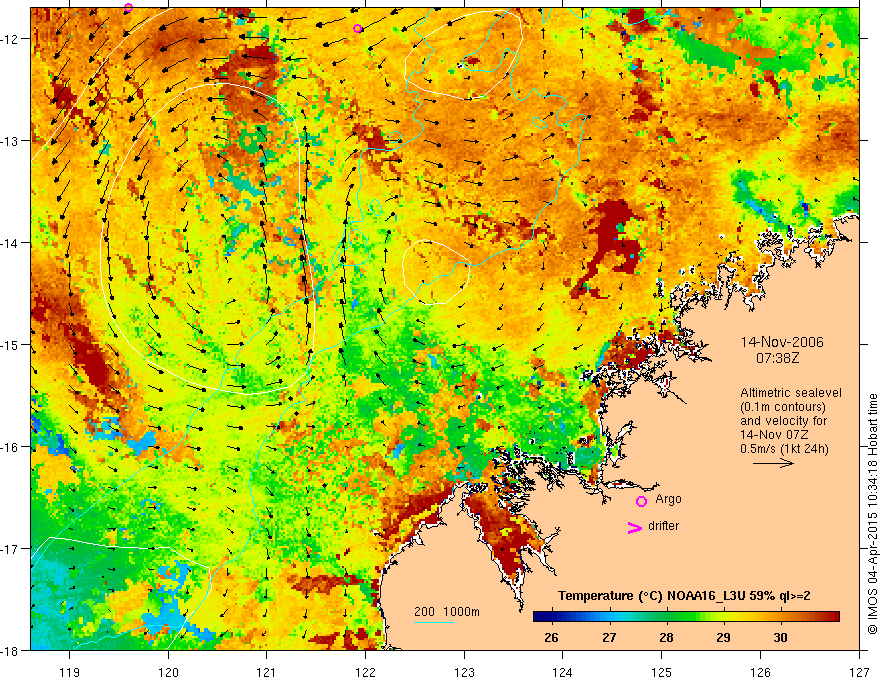Click longitude axis label 120
Image resolution: width=880 pixels, height=680 pixels.
[168, 672]
